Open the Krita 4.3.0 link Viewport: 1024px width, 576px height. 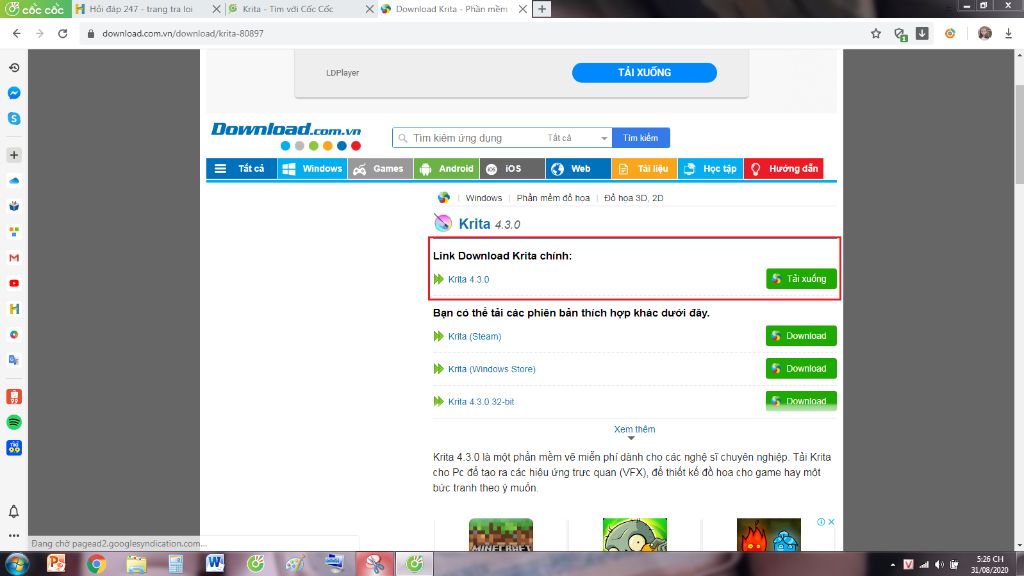[x=468, y=280]
